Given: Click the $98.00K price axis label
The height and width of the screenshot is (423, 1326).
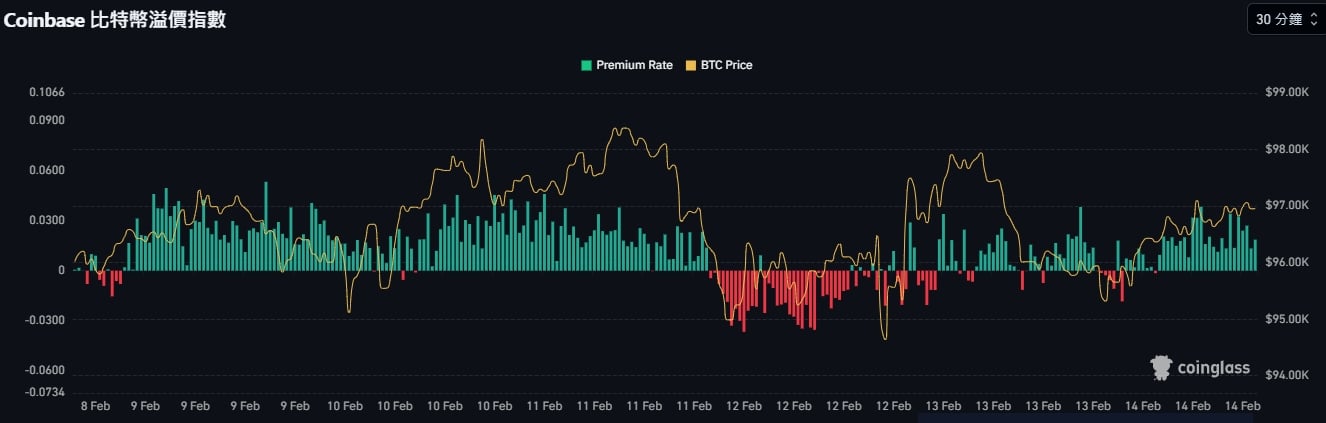Looking at the screenshot, I should 1286,149.
